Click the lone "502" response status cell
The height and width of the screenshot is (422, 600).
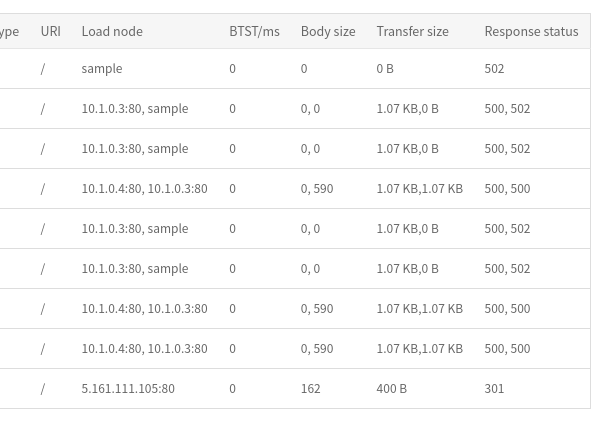tap(494, 69)
